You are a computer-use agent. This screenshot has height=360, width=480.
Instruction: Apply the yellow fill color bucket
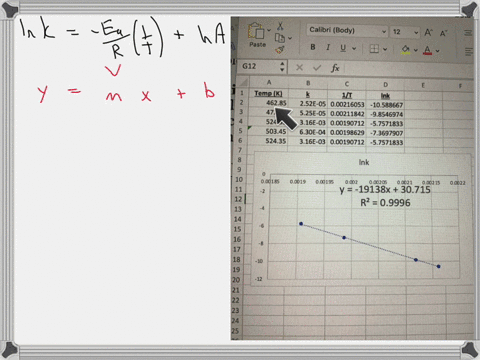click(x=405, y=50)
